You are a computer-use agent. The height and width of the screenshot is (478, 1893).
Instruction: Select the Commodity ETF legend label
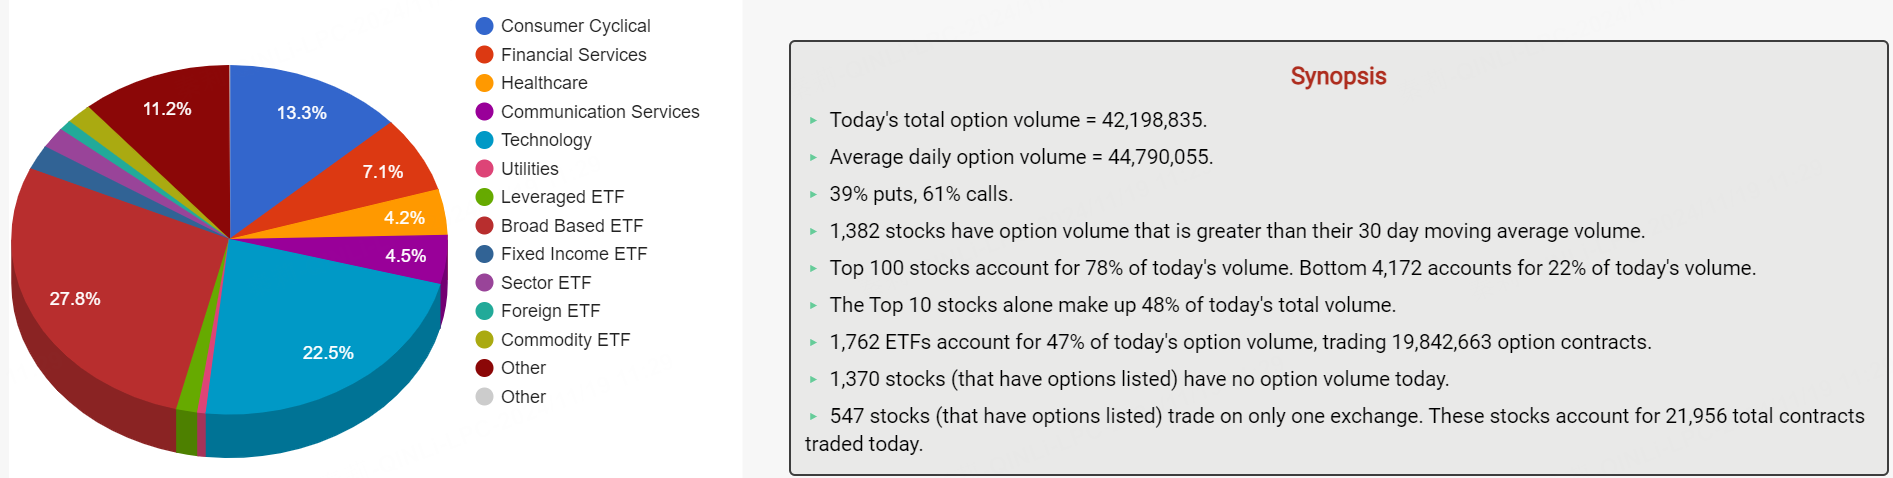pos(565,340)
